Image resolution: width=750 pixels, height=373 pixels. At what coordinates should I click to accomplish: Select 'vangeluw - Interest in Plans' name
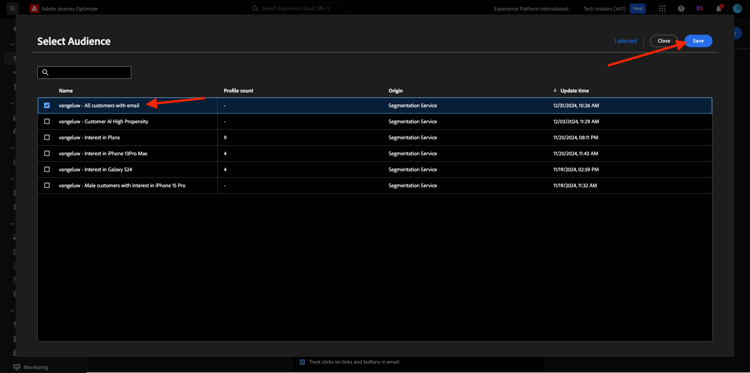pyautogui.click(x=89, y=137)
